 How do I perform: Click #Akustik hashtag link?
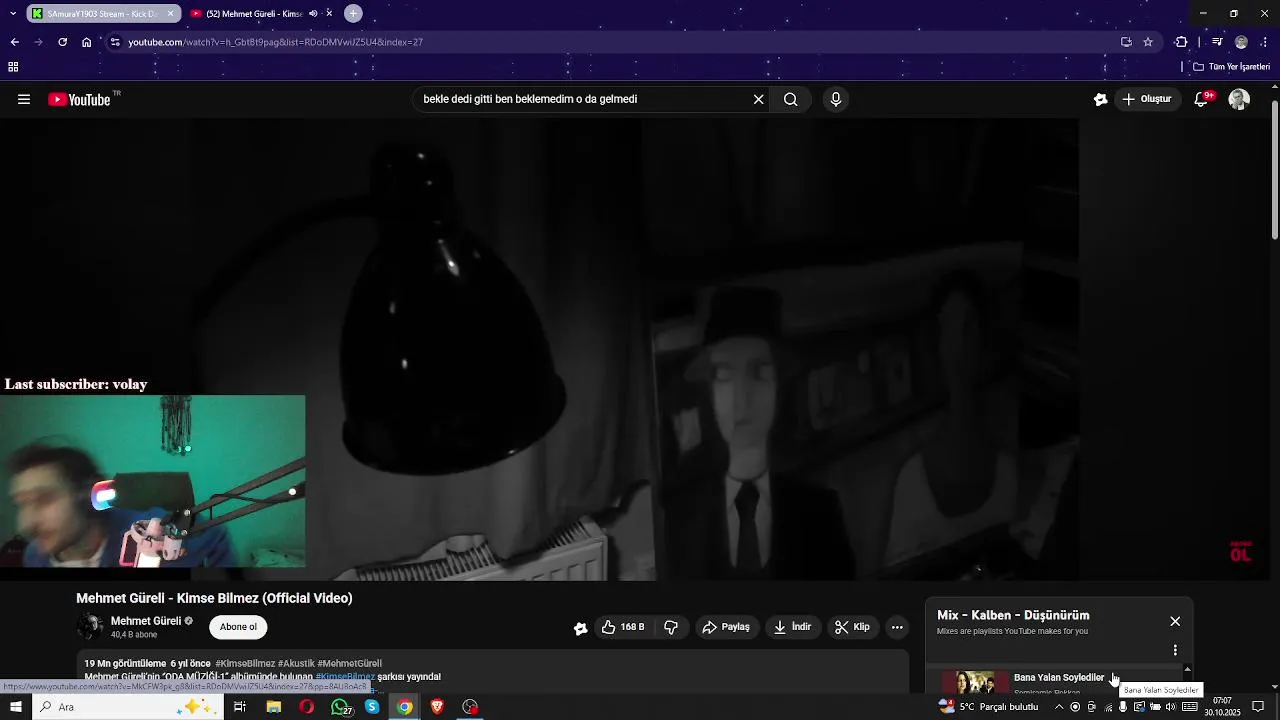pos(296,664)
